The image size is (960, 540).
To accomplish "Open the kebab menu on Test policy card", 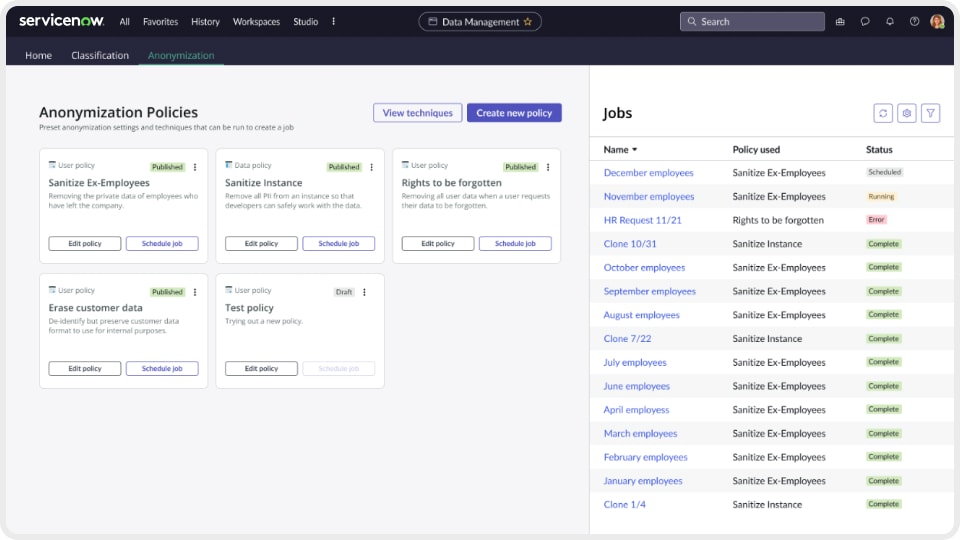I will pos(364,293).
